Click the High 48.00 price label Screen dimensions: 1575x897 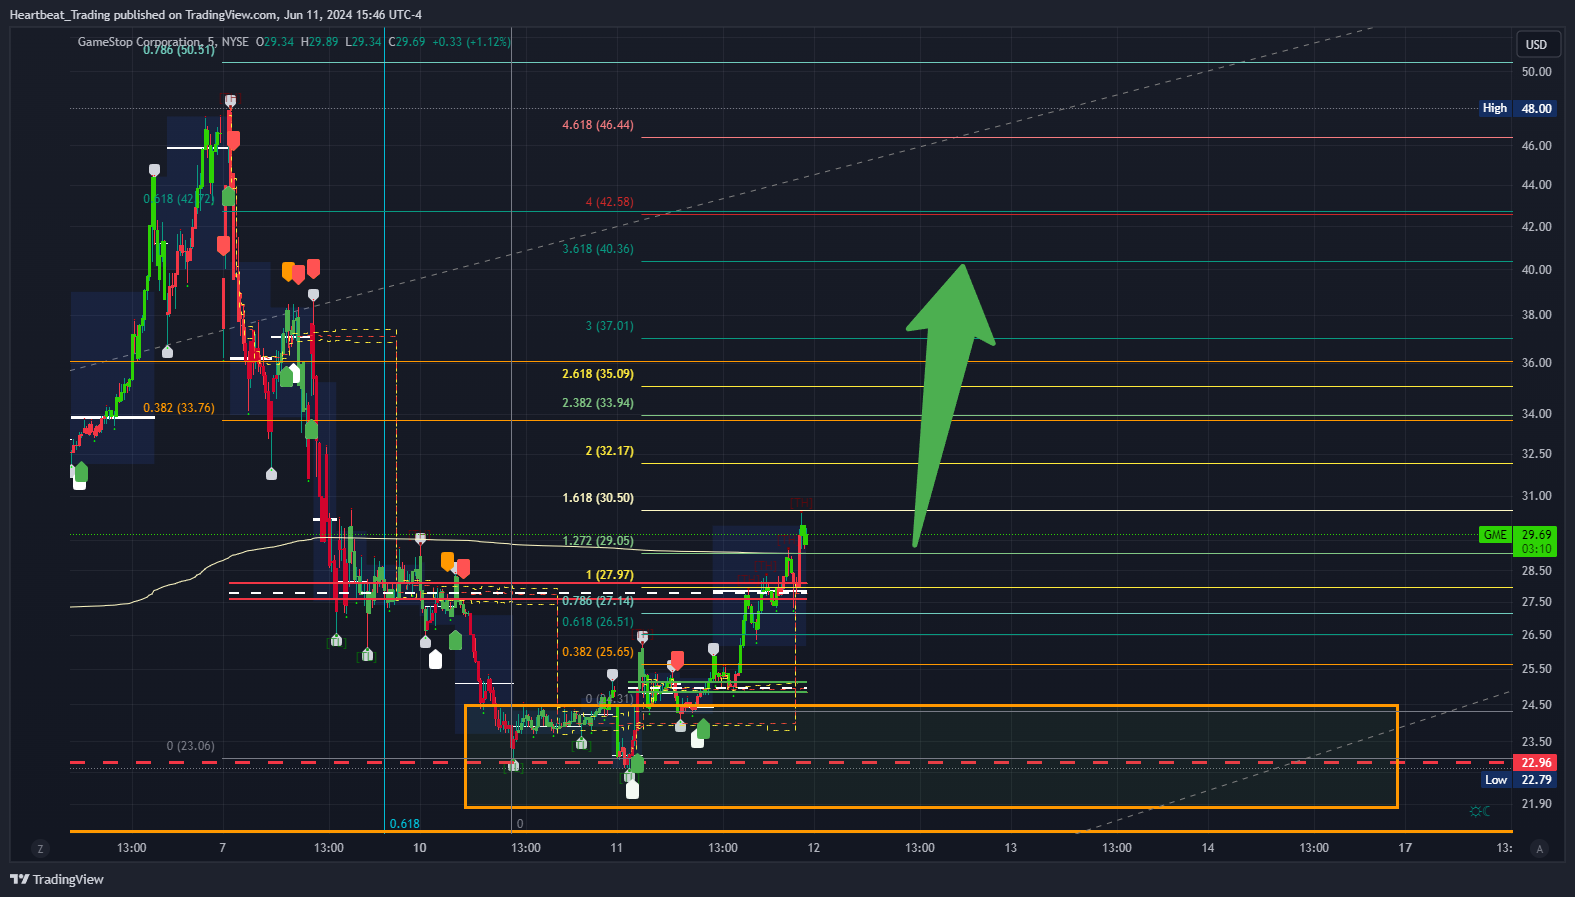click(x=1518, y=108)
